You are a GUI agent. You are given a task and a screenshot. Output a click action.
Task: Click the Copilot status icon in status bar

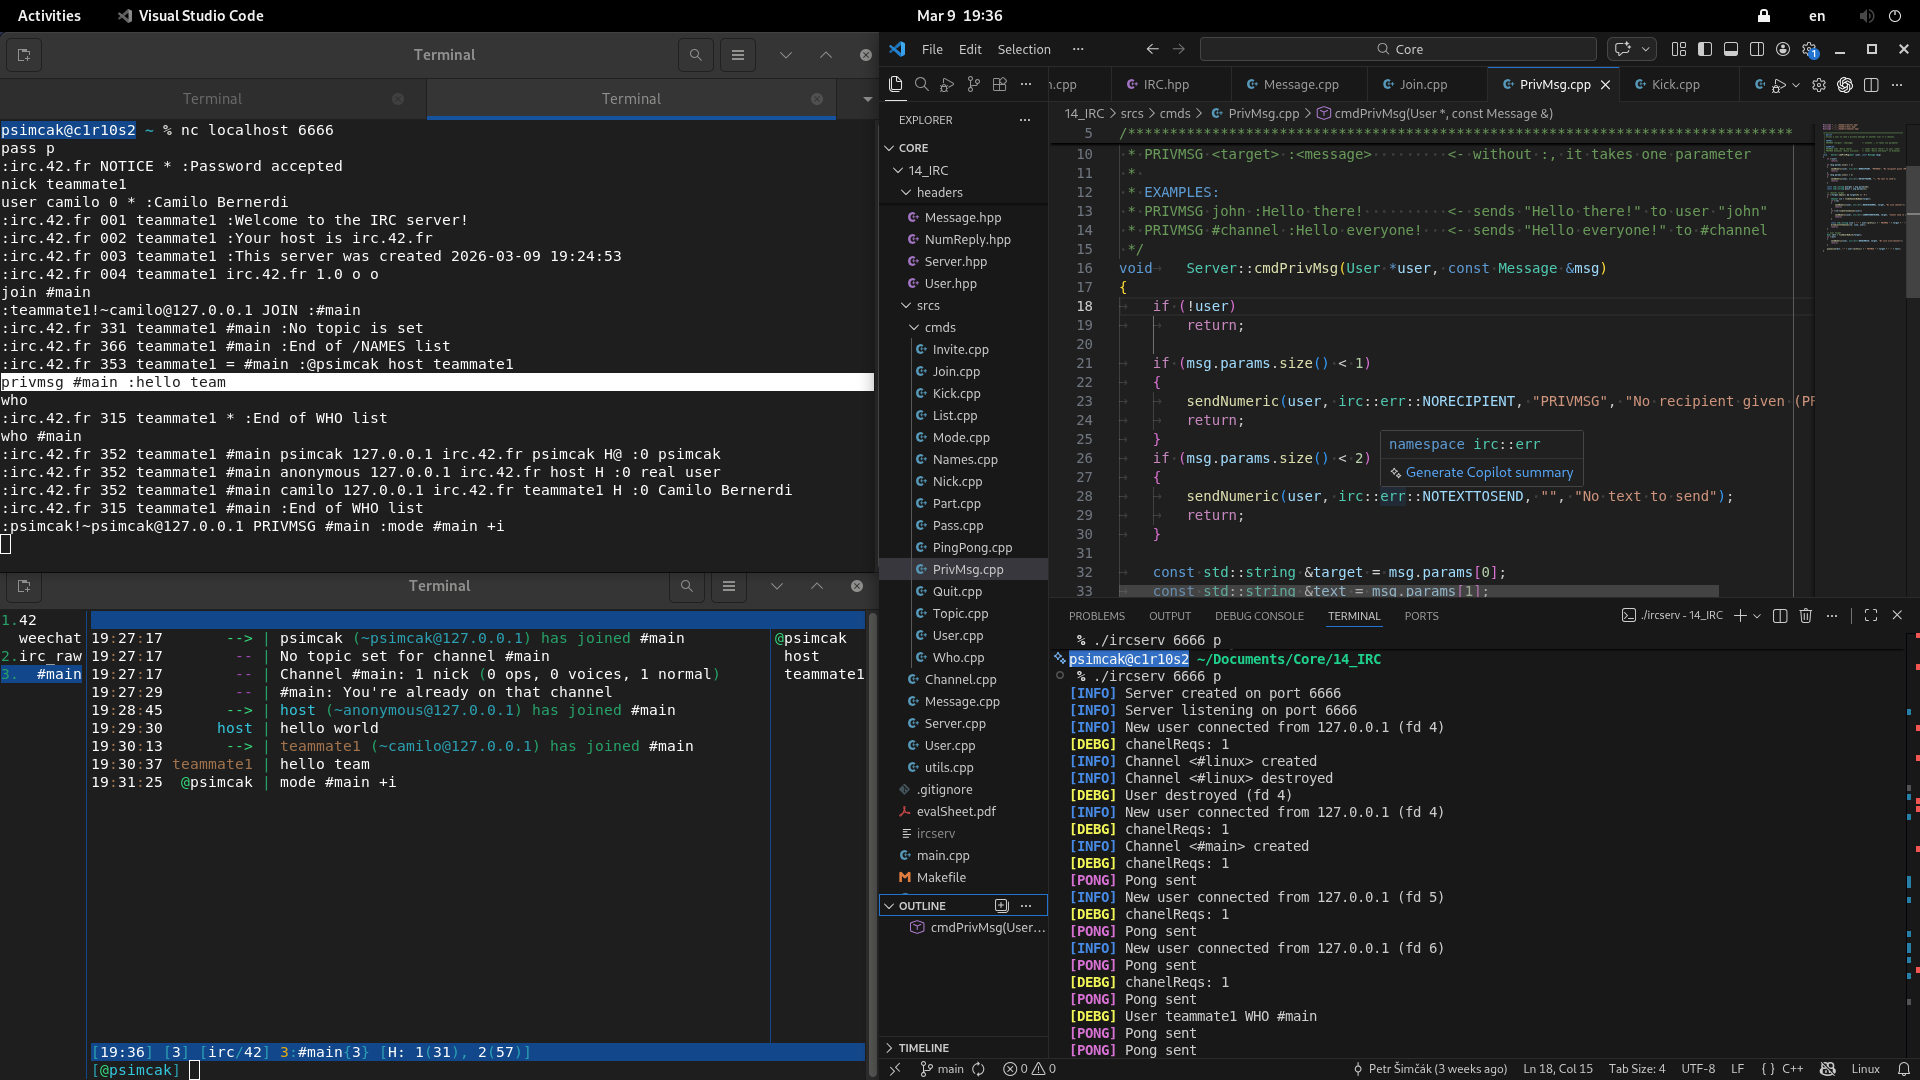tap(1828, 1069)
